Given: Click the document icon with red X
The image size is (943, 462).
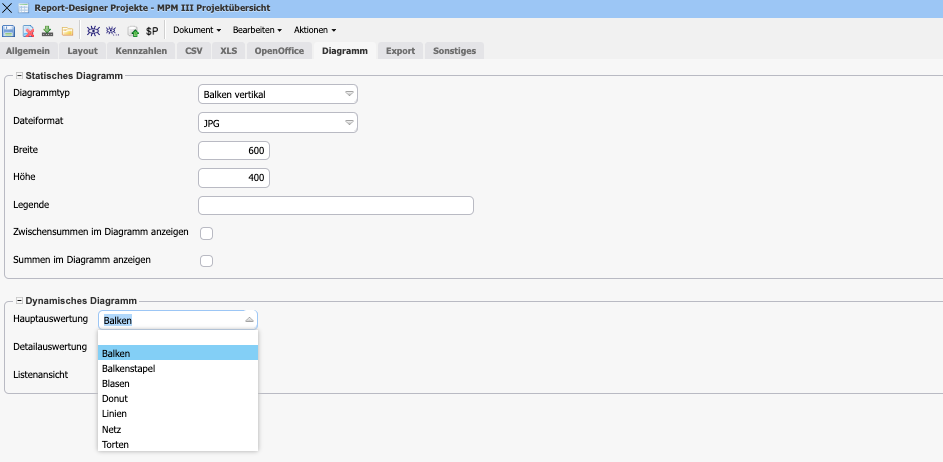Looking at the screenshot, I should point(28,31).
